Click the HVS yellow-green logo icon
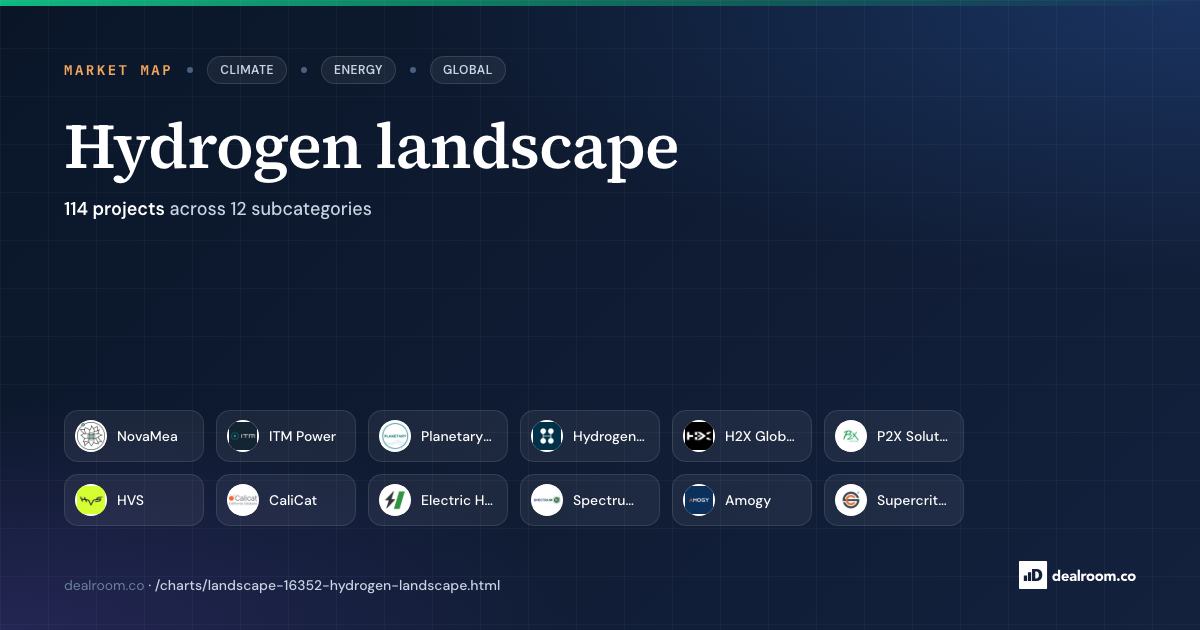Screen dimensions: 1200x630 (x=91, y=500)
